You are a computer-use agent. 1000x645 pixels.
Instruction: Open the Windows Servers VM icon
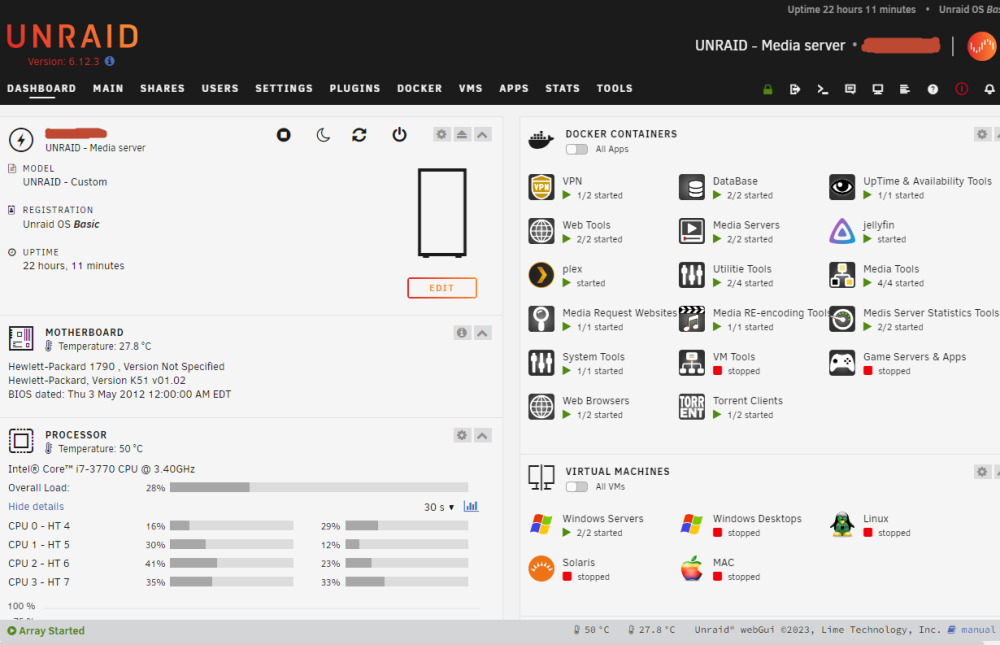(x=541, y=524)
